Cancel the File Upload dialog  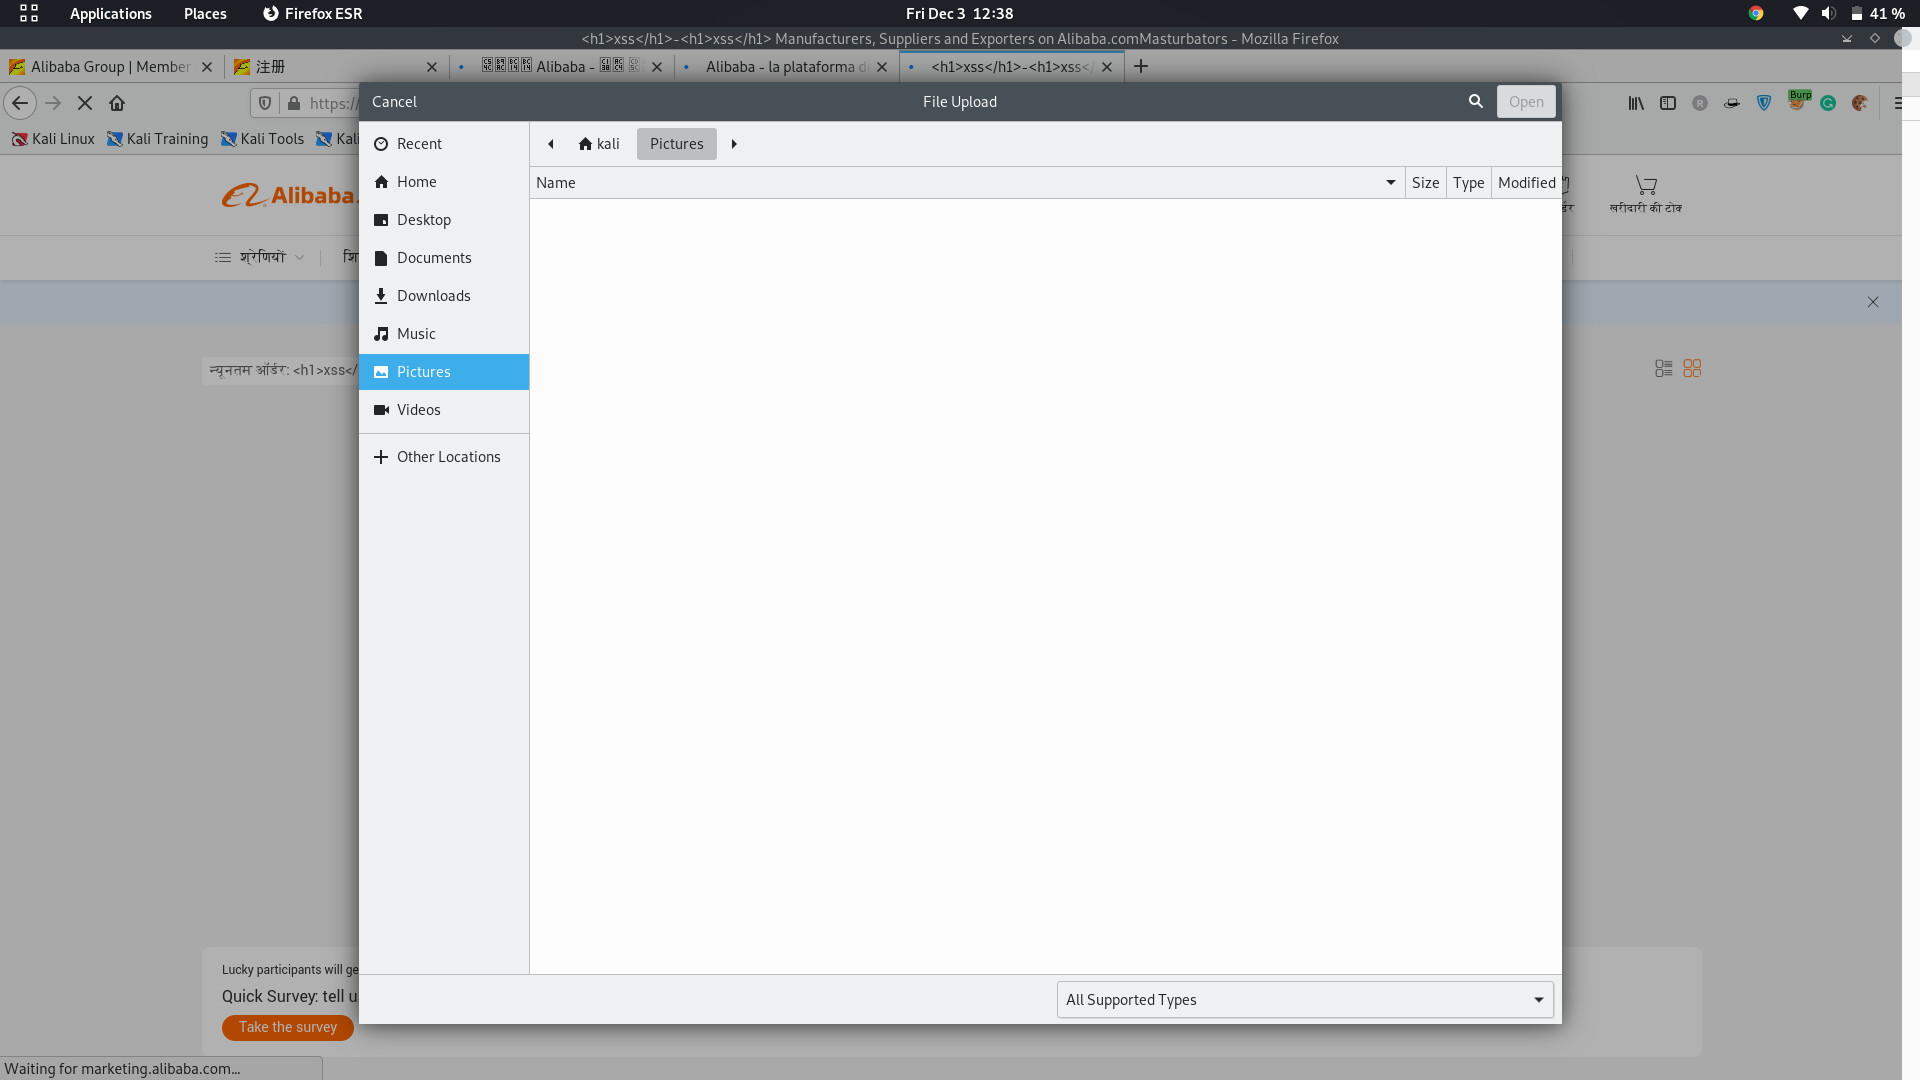tap(394, 102)
